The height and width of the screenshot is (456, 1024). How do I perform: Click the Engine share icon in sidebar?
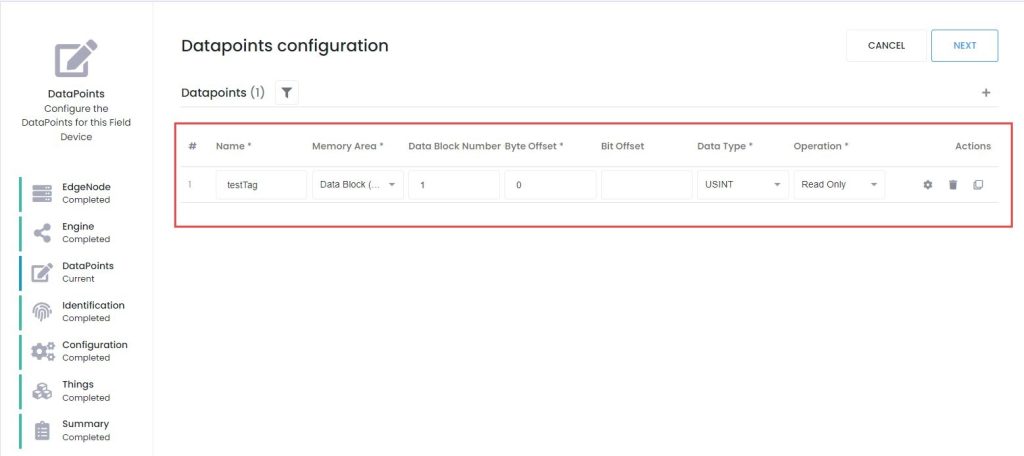pyautogui.click(x=42, y=233)
